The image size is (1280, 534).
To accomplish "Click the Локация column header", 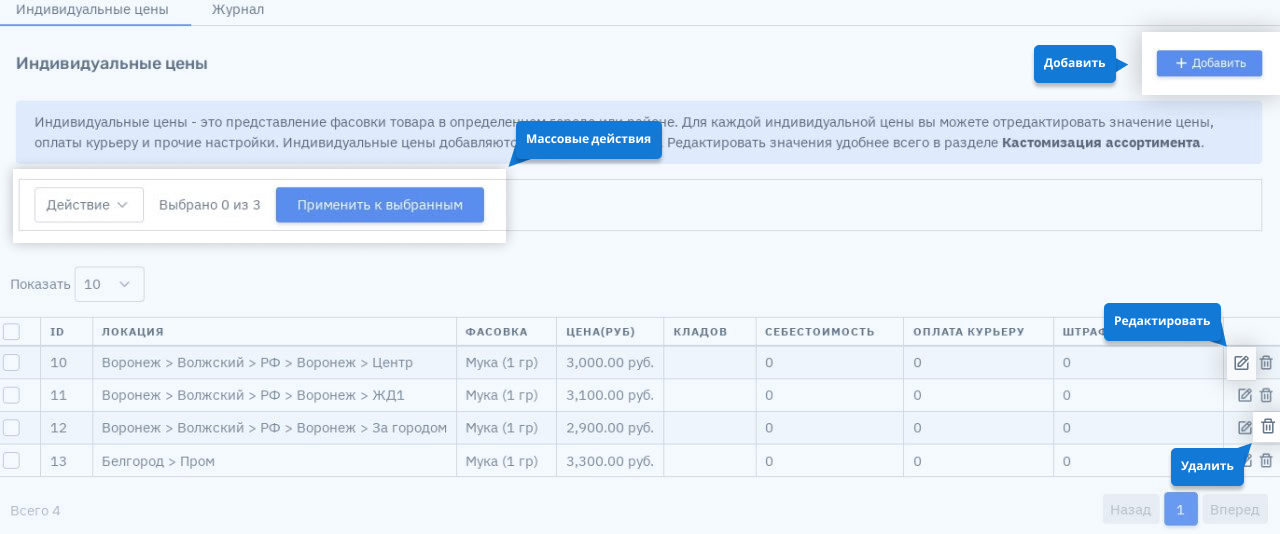I will click(133, 331).
